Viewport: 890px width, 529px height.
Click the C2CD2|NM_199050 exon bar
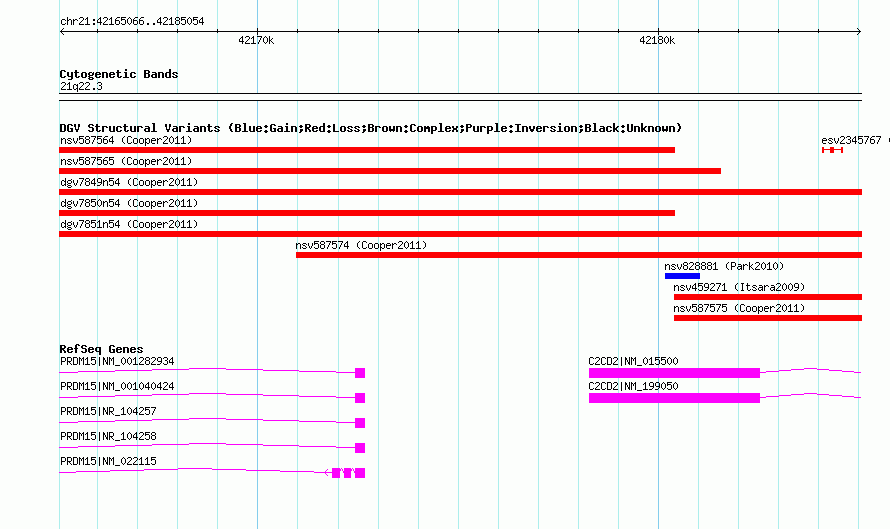coord(674,398)
